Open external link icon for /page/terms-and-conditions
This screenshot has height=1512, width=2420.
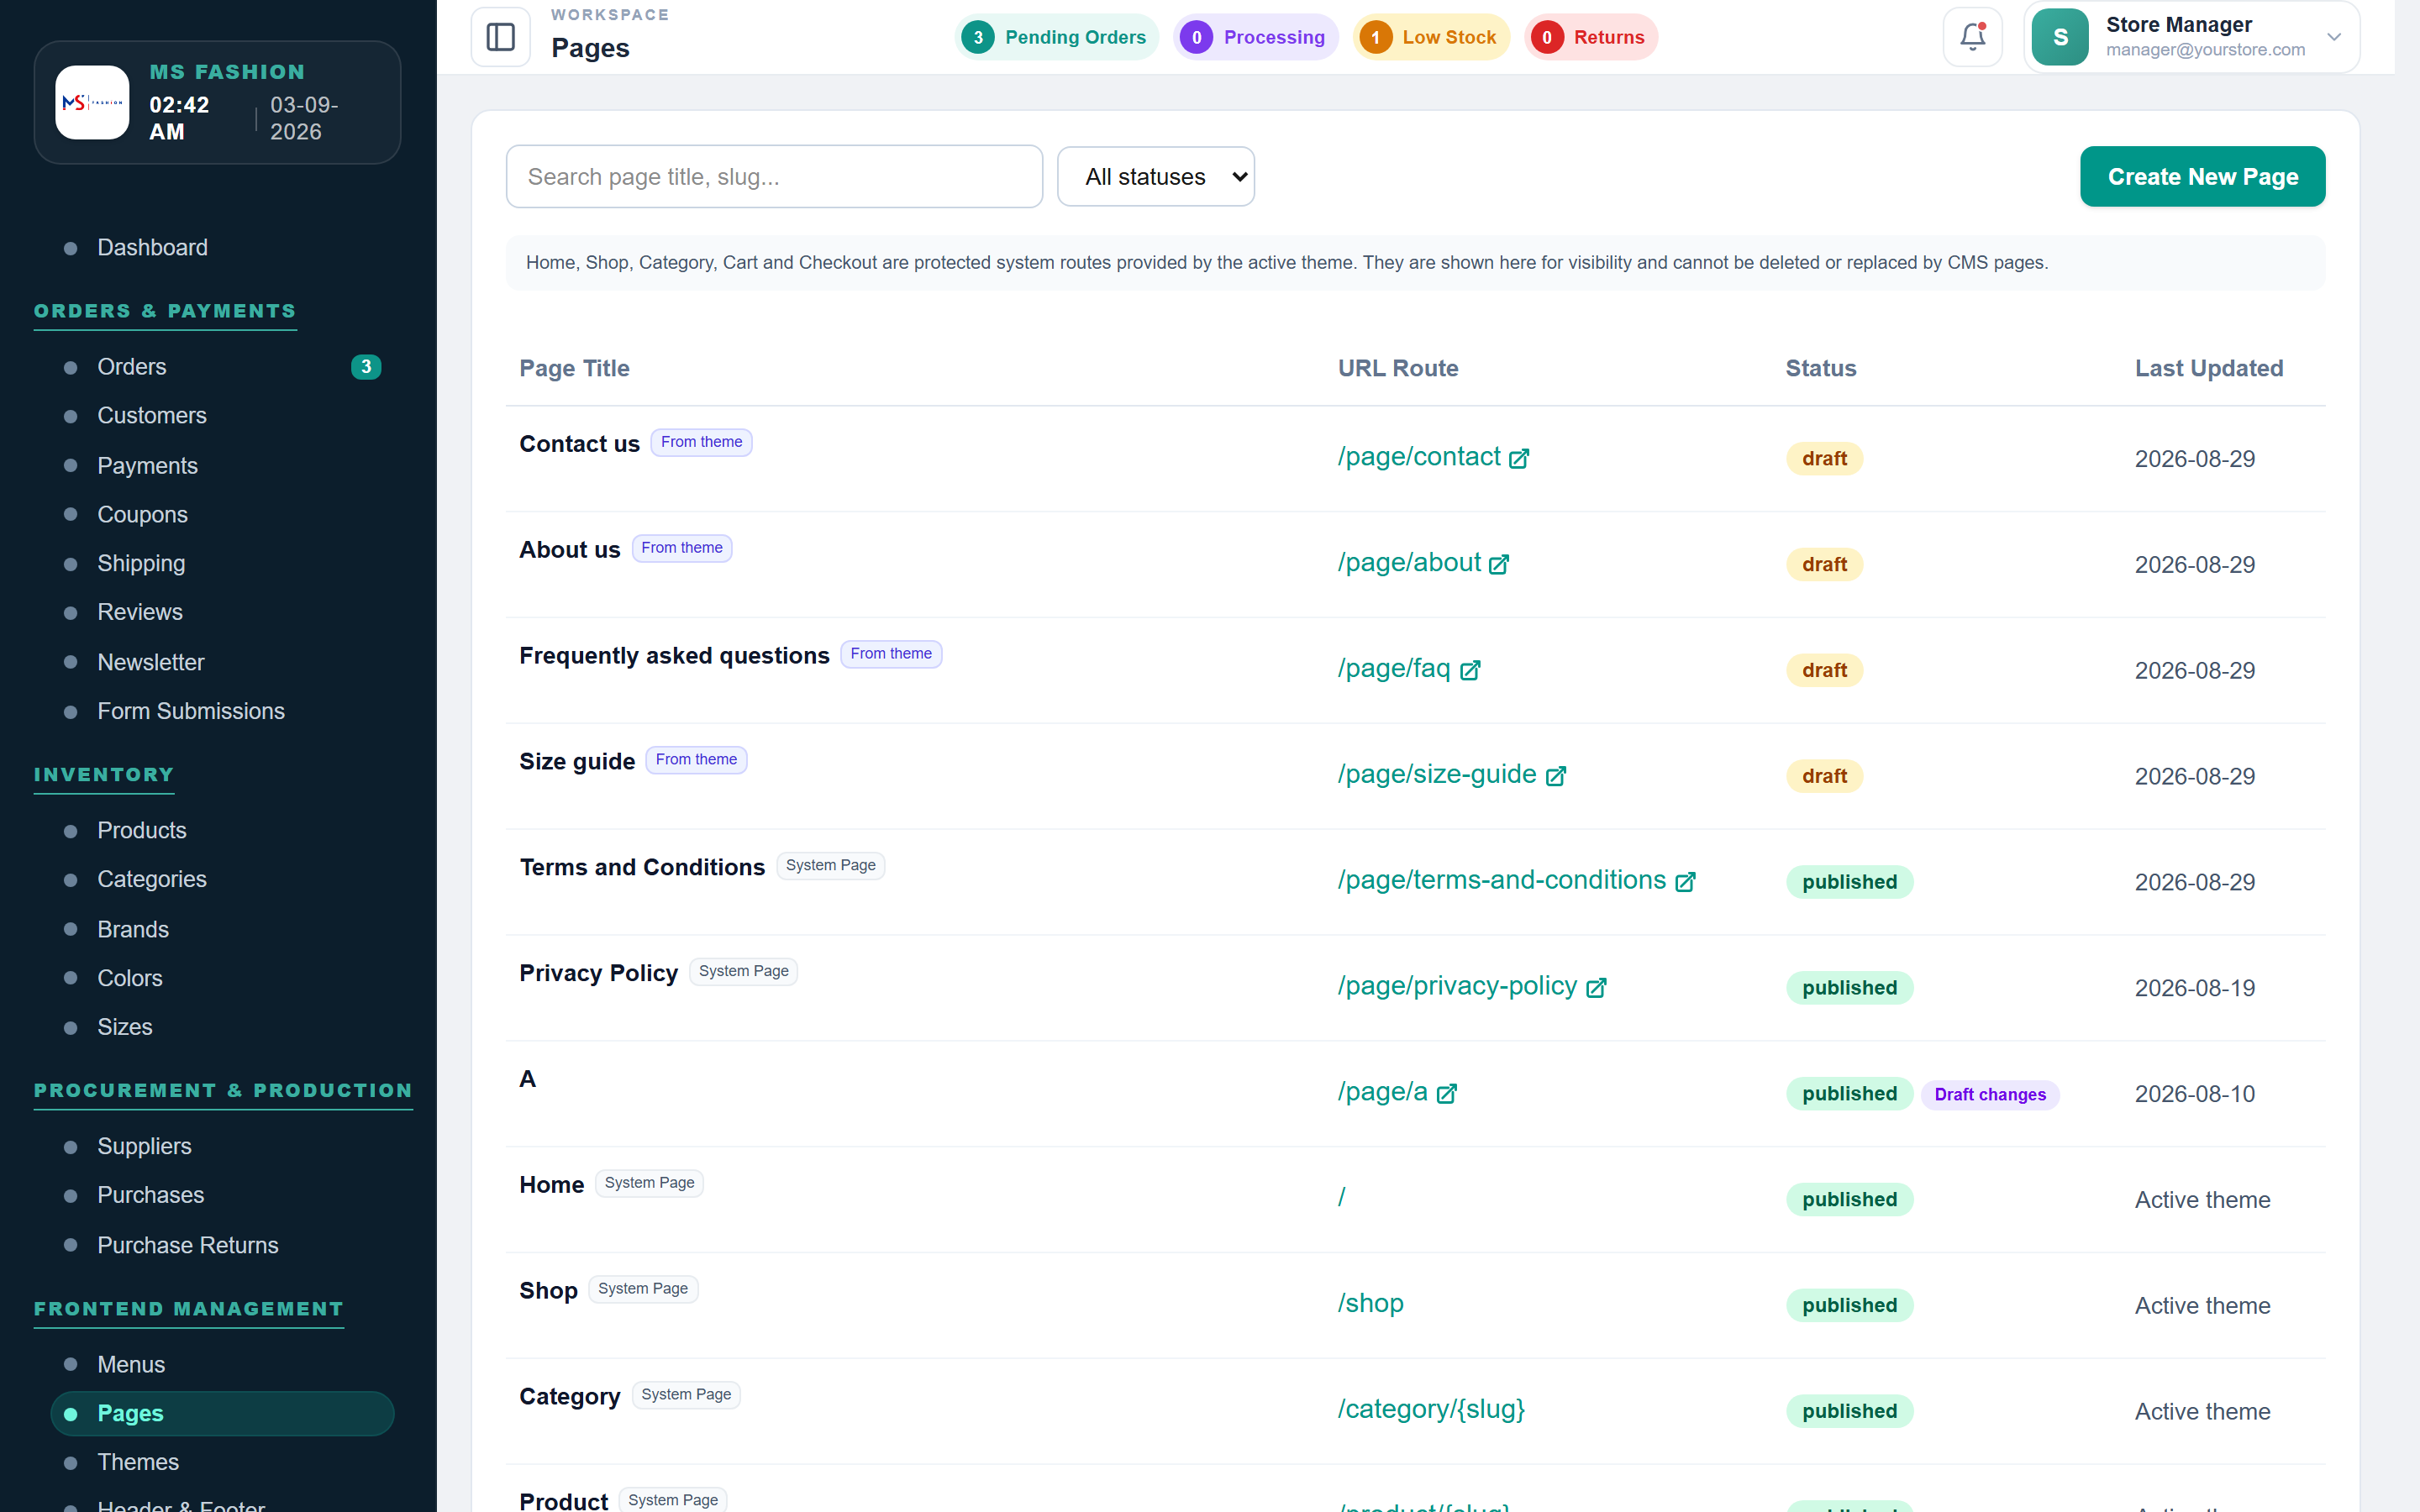(x=1685, y=883)
